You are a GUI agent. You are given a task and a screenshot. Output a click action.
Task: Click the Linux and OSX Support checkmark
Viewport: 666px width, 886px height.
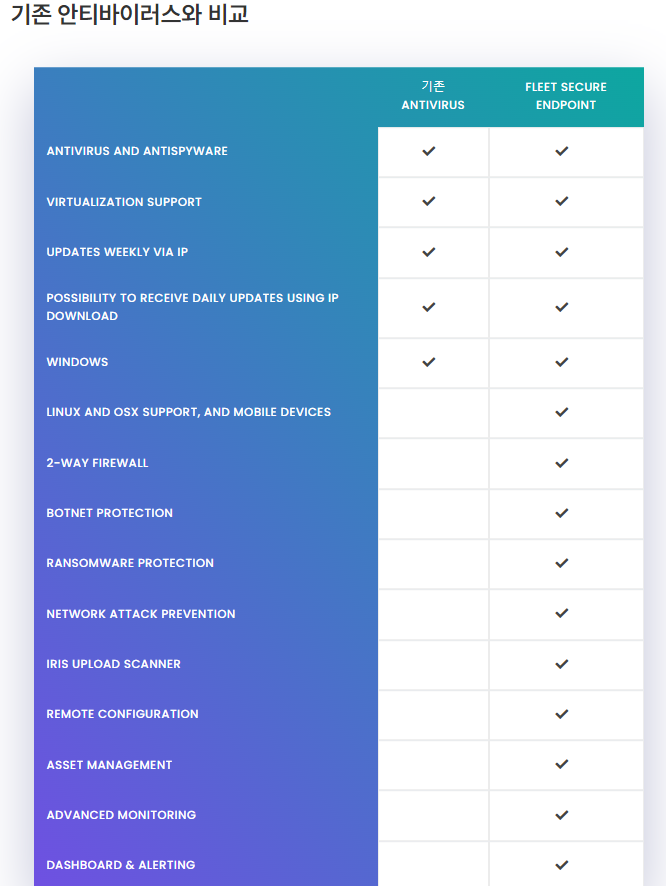click(562, 412)
